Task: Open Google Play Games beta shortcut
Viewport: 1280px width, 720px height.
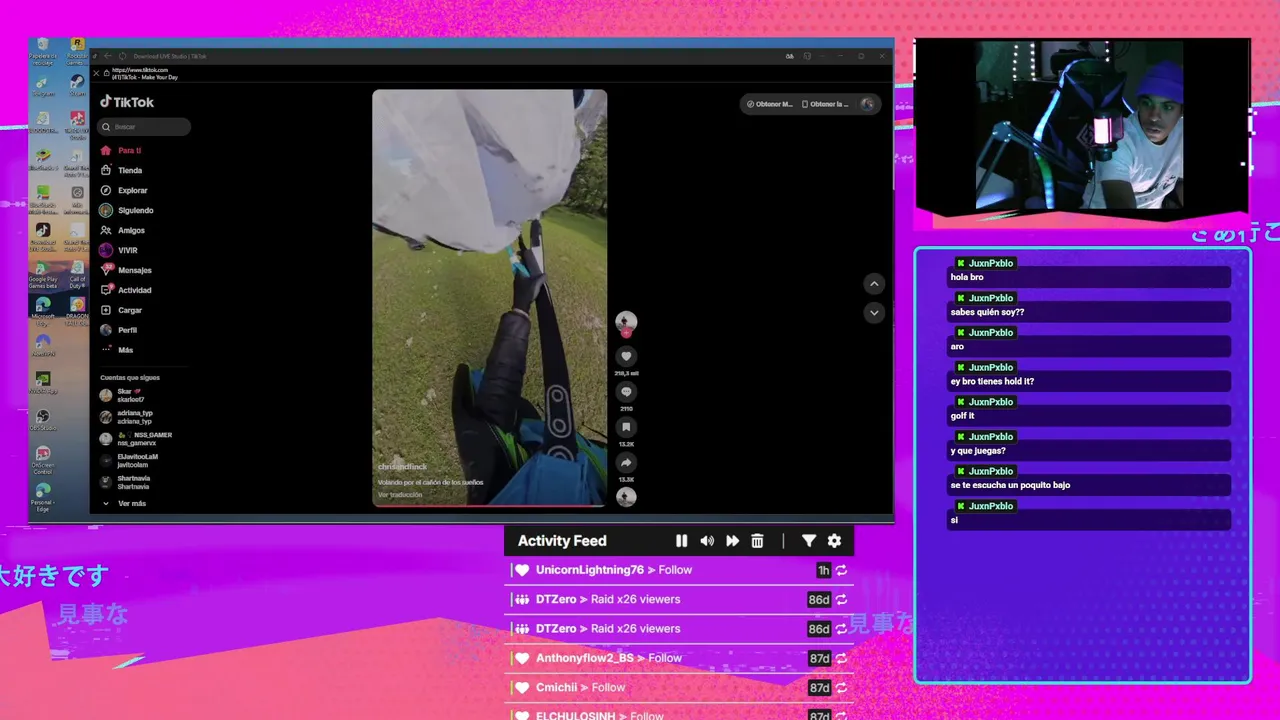Action: pyautogui.click(x=42, y=273)
